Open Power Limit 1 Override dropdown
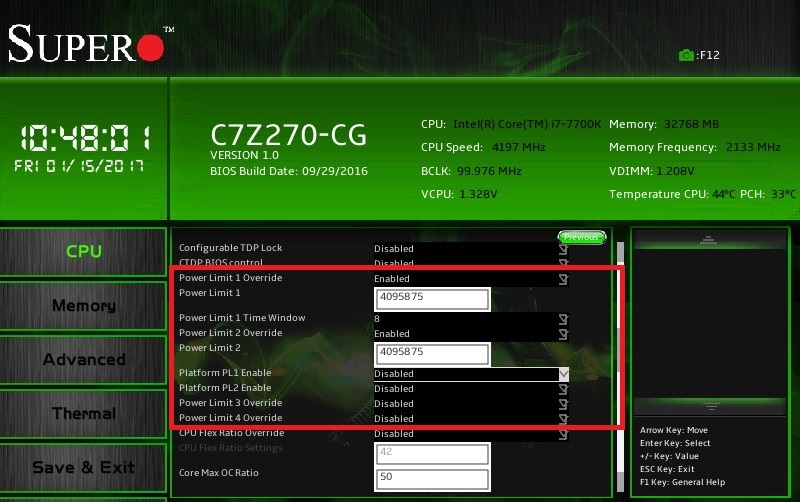The height and width of the screenshot is (502, 800). click(x=471, y=279)
